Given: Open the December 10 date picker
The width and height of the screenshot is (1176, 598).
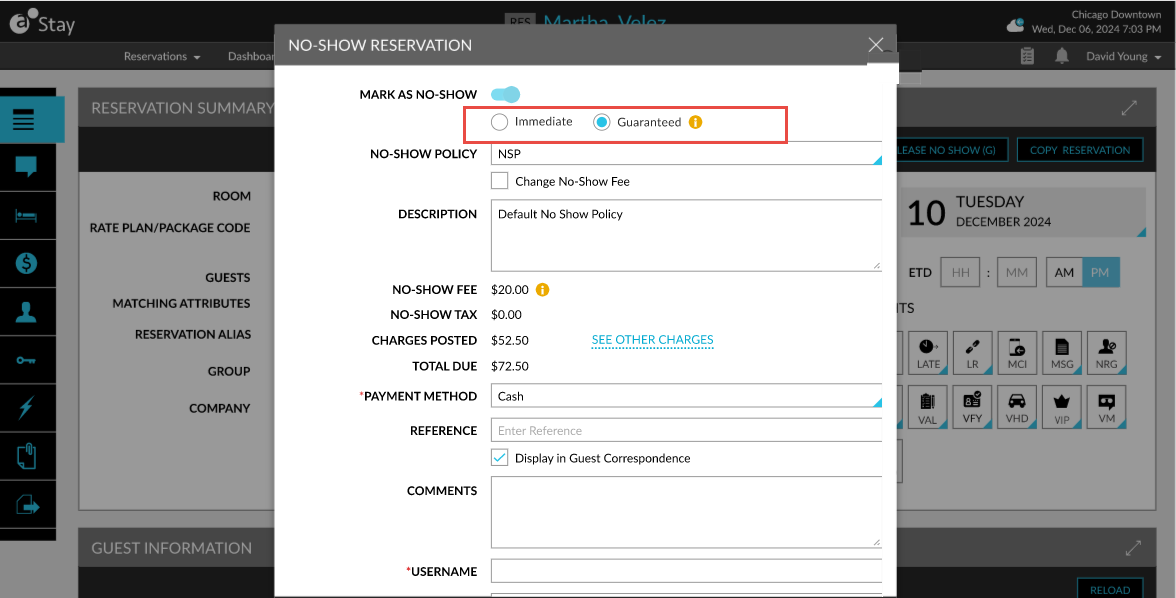Looking at the screenshot, I should click(x=1023, y=212).
